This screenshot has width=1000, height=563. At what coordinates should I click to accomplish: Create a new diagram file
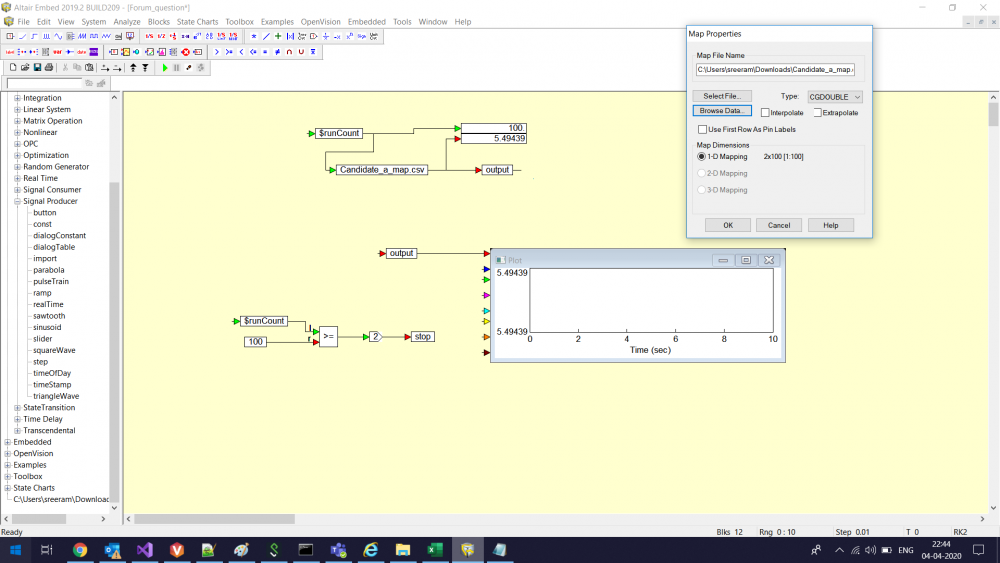[13, 67]
